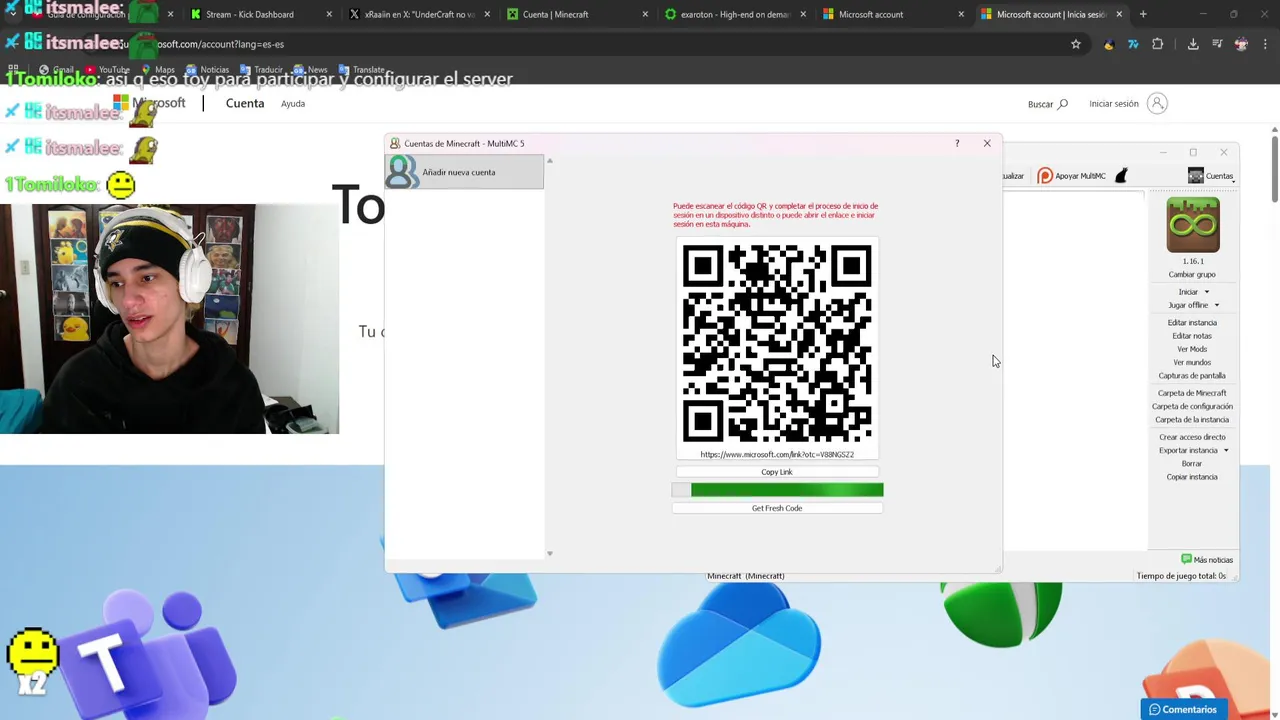Open the Comentarios feedback button

[1183, 709]
